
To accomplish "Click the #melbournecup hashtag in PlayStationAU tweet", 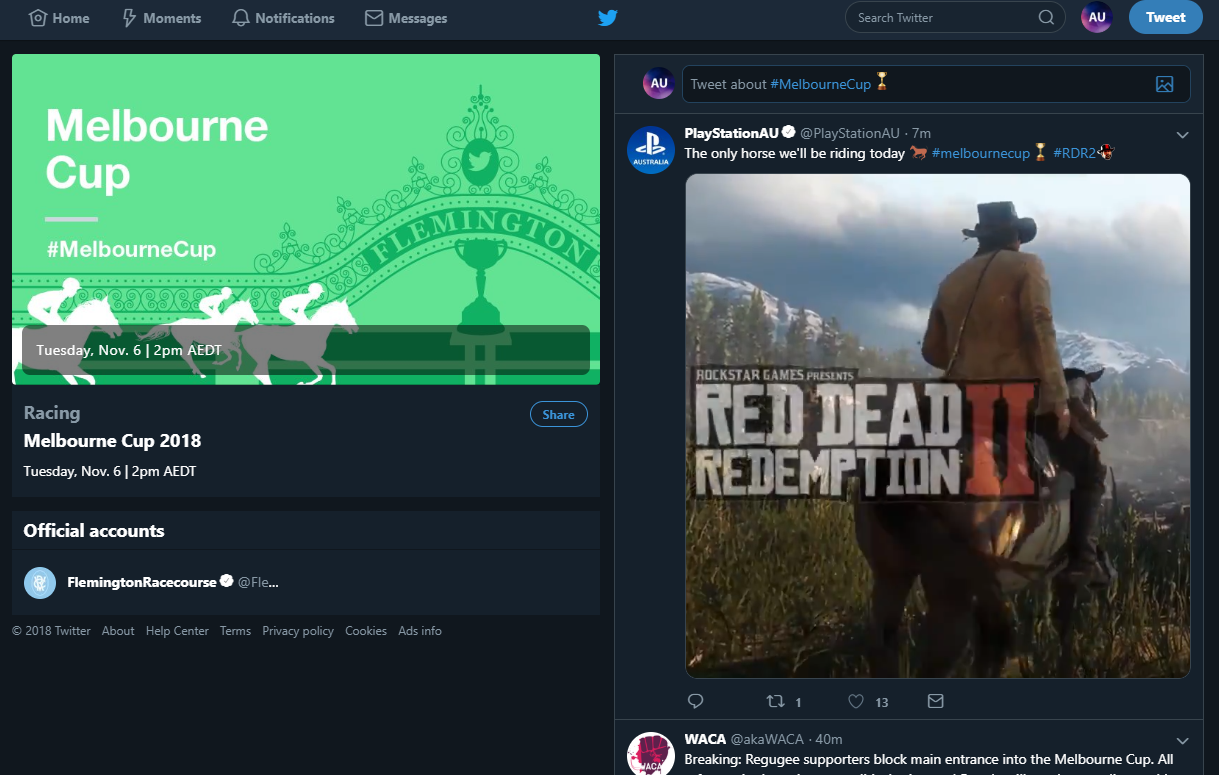I will click(980, 153).
